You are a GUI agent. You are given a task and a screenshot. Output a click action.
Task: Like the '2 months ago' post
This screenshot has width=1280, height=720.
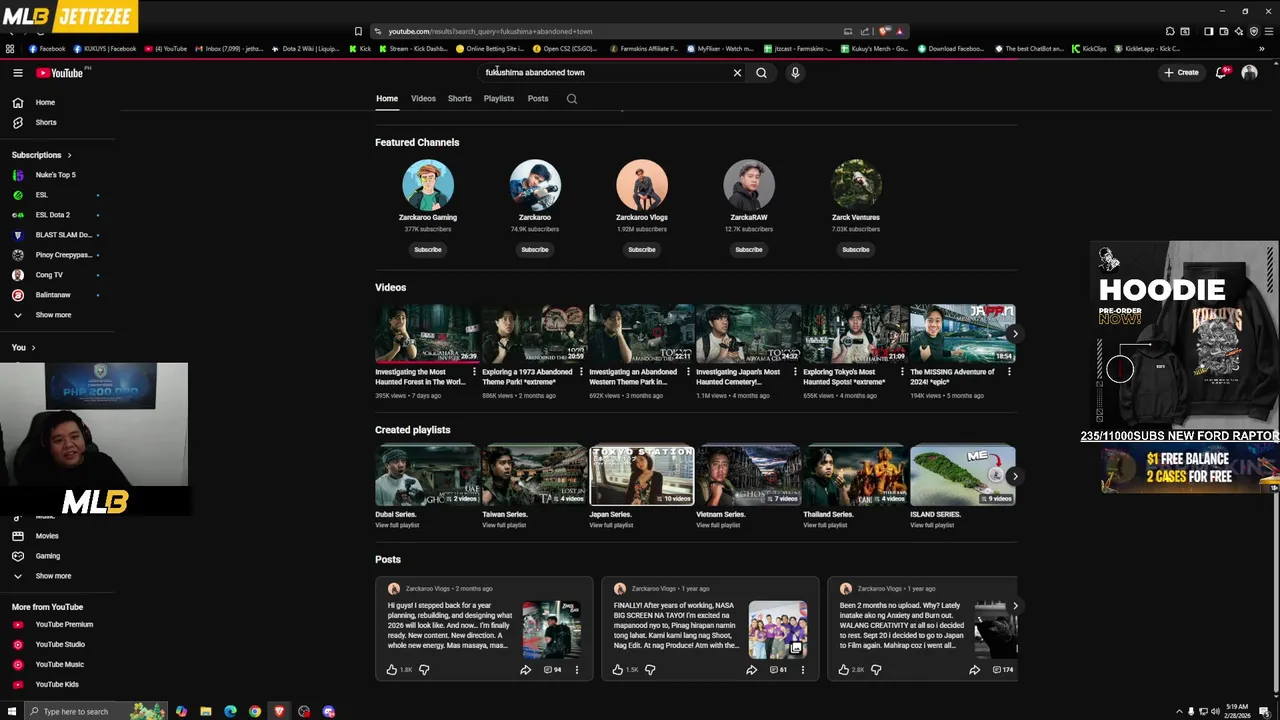coord(392,670)
